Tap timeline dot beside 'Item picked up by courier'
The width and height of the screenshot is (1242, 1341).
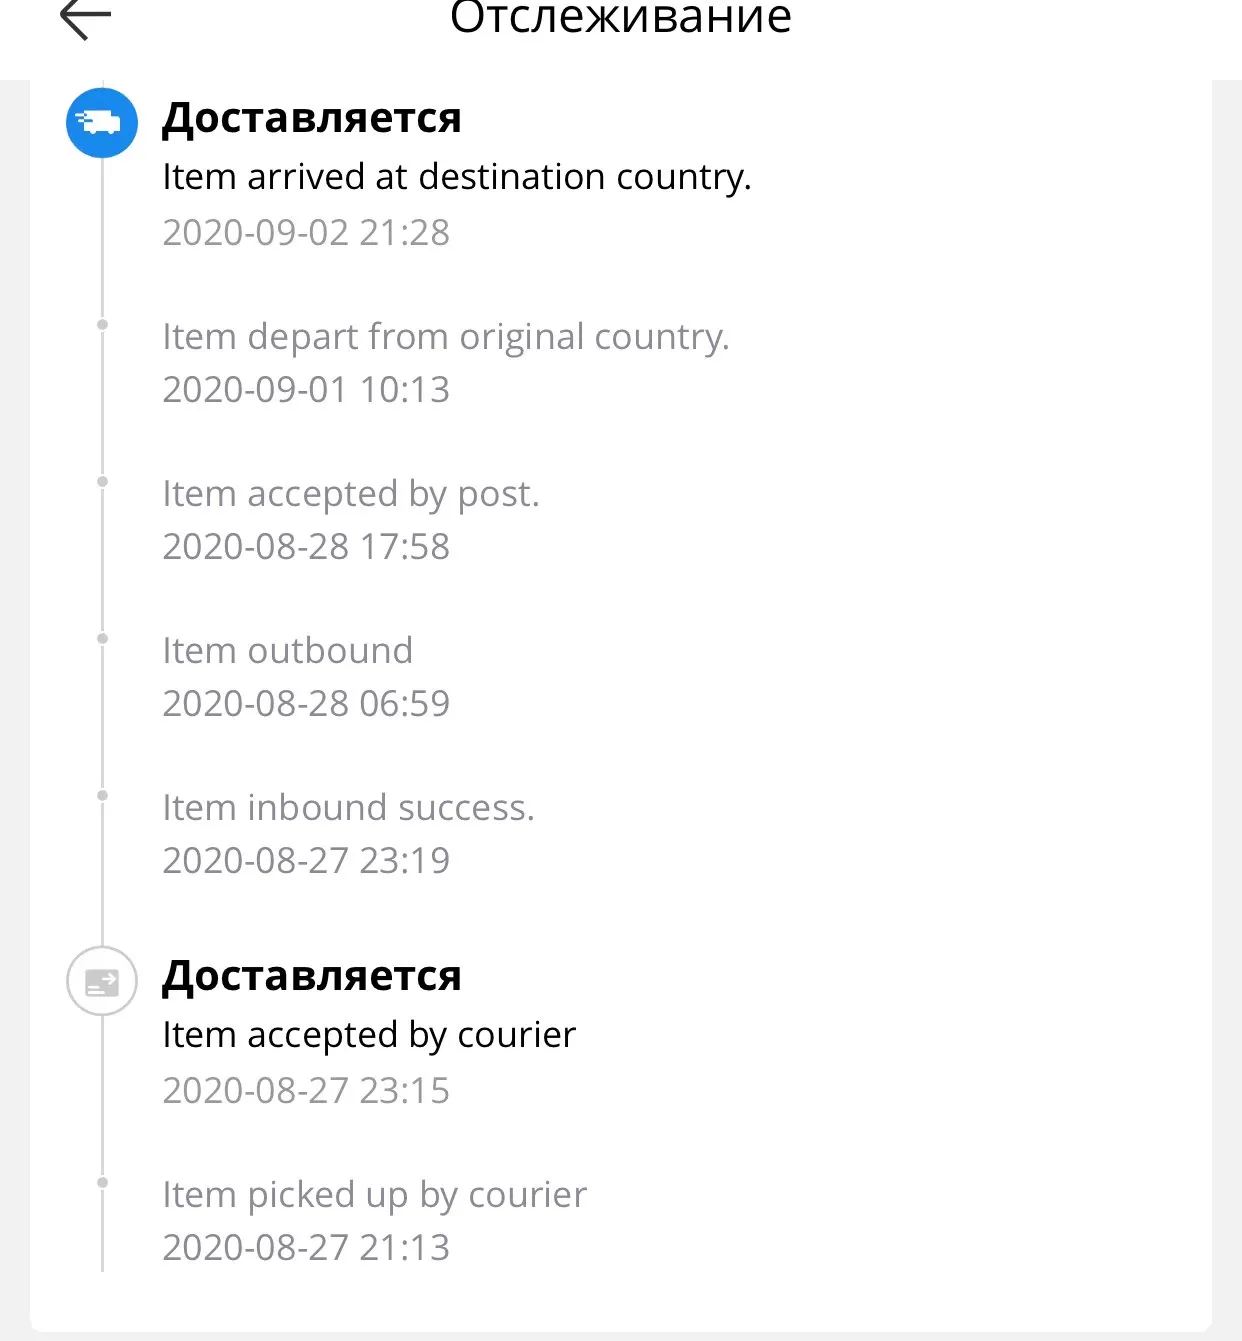click(102, 1182)
